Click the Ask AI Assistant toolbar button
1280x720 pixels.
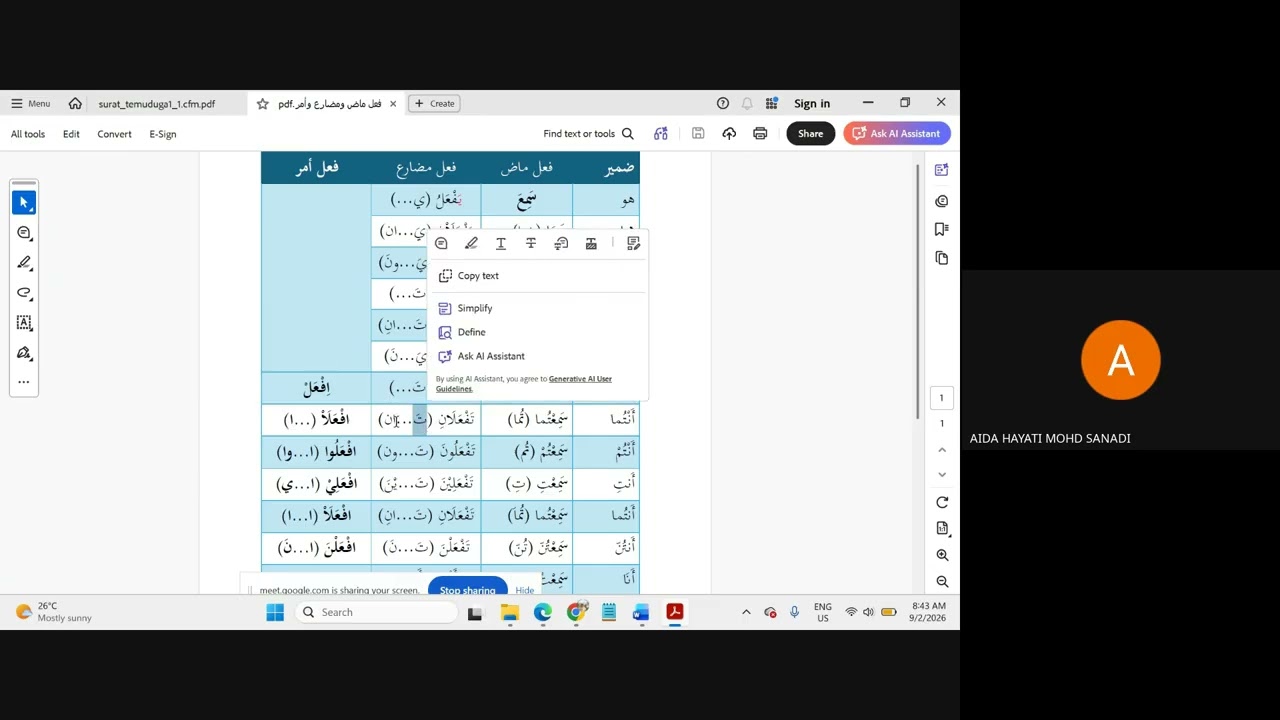tap(897, 133)
